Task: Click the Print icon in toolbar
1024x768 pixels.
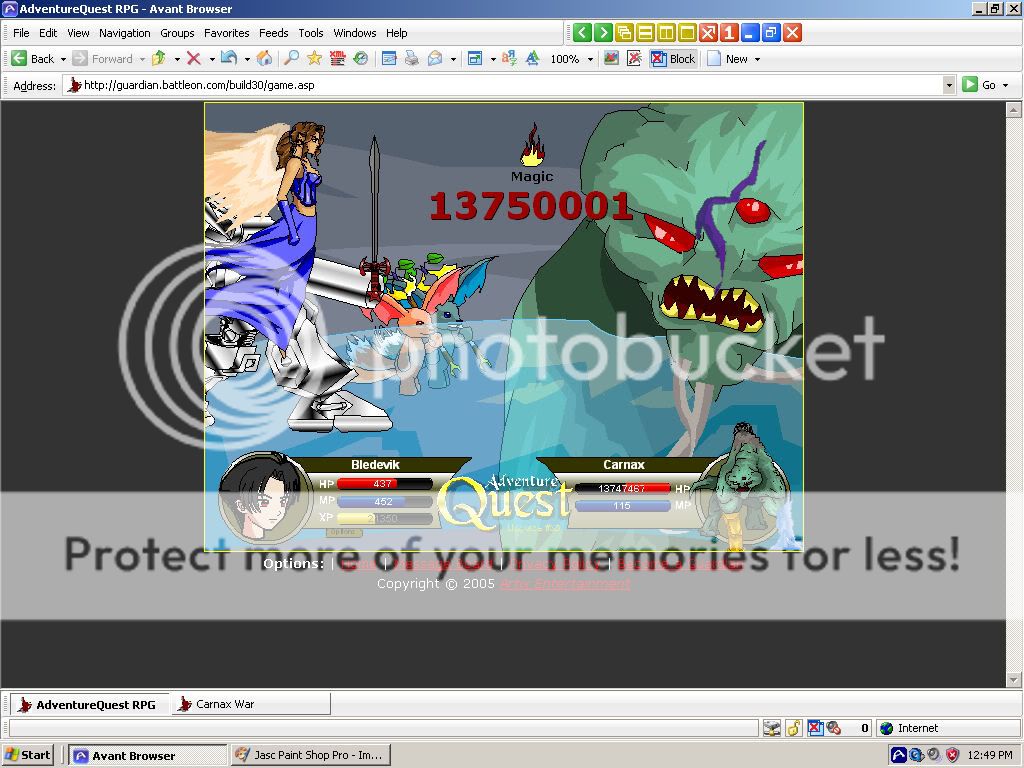Action: point(411,59)
